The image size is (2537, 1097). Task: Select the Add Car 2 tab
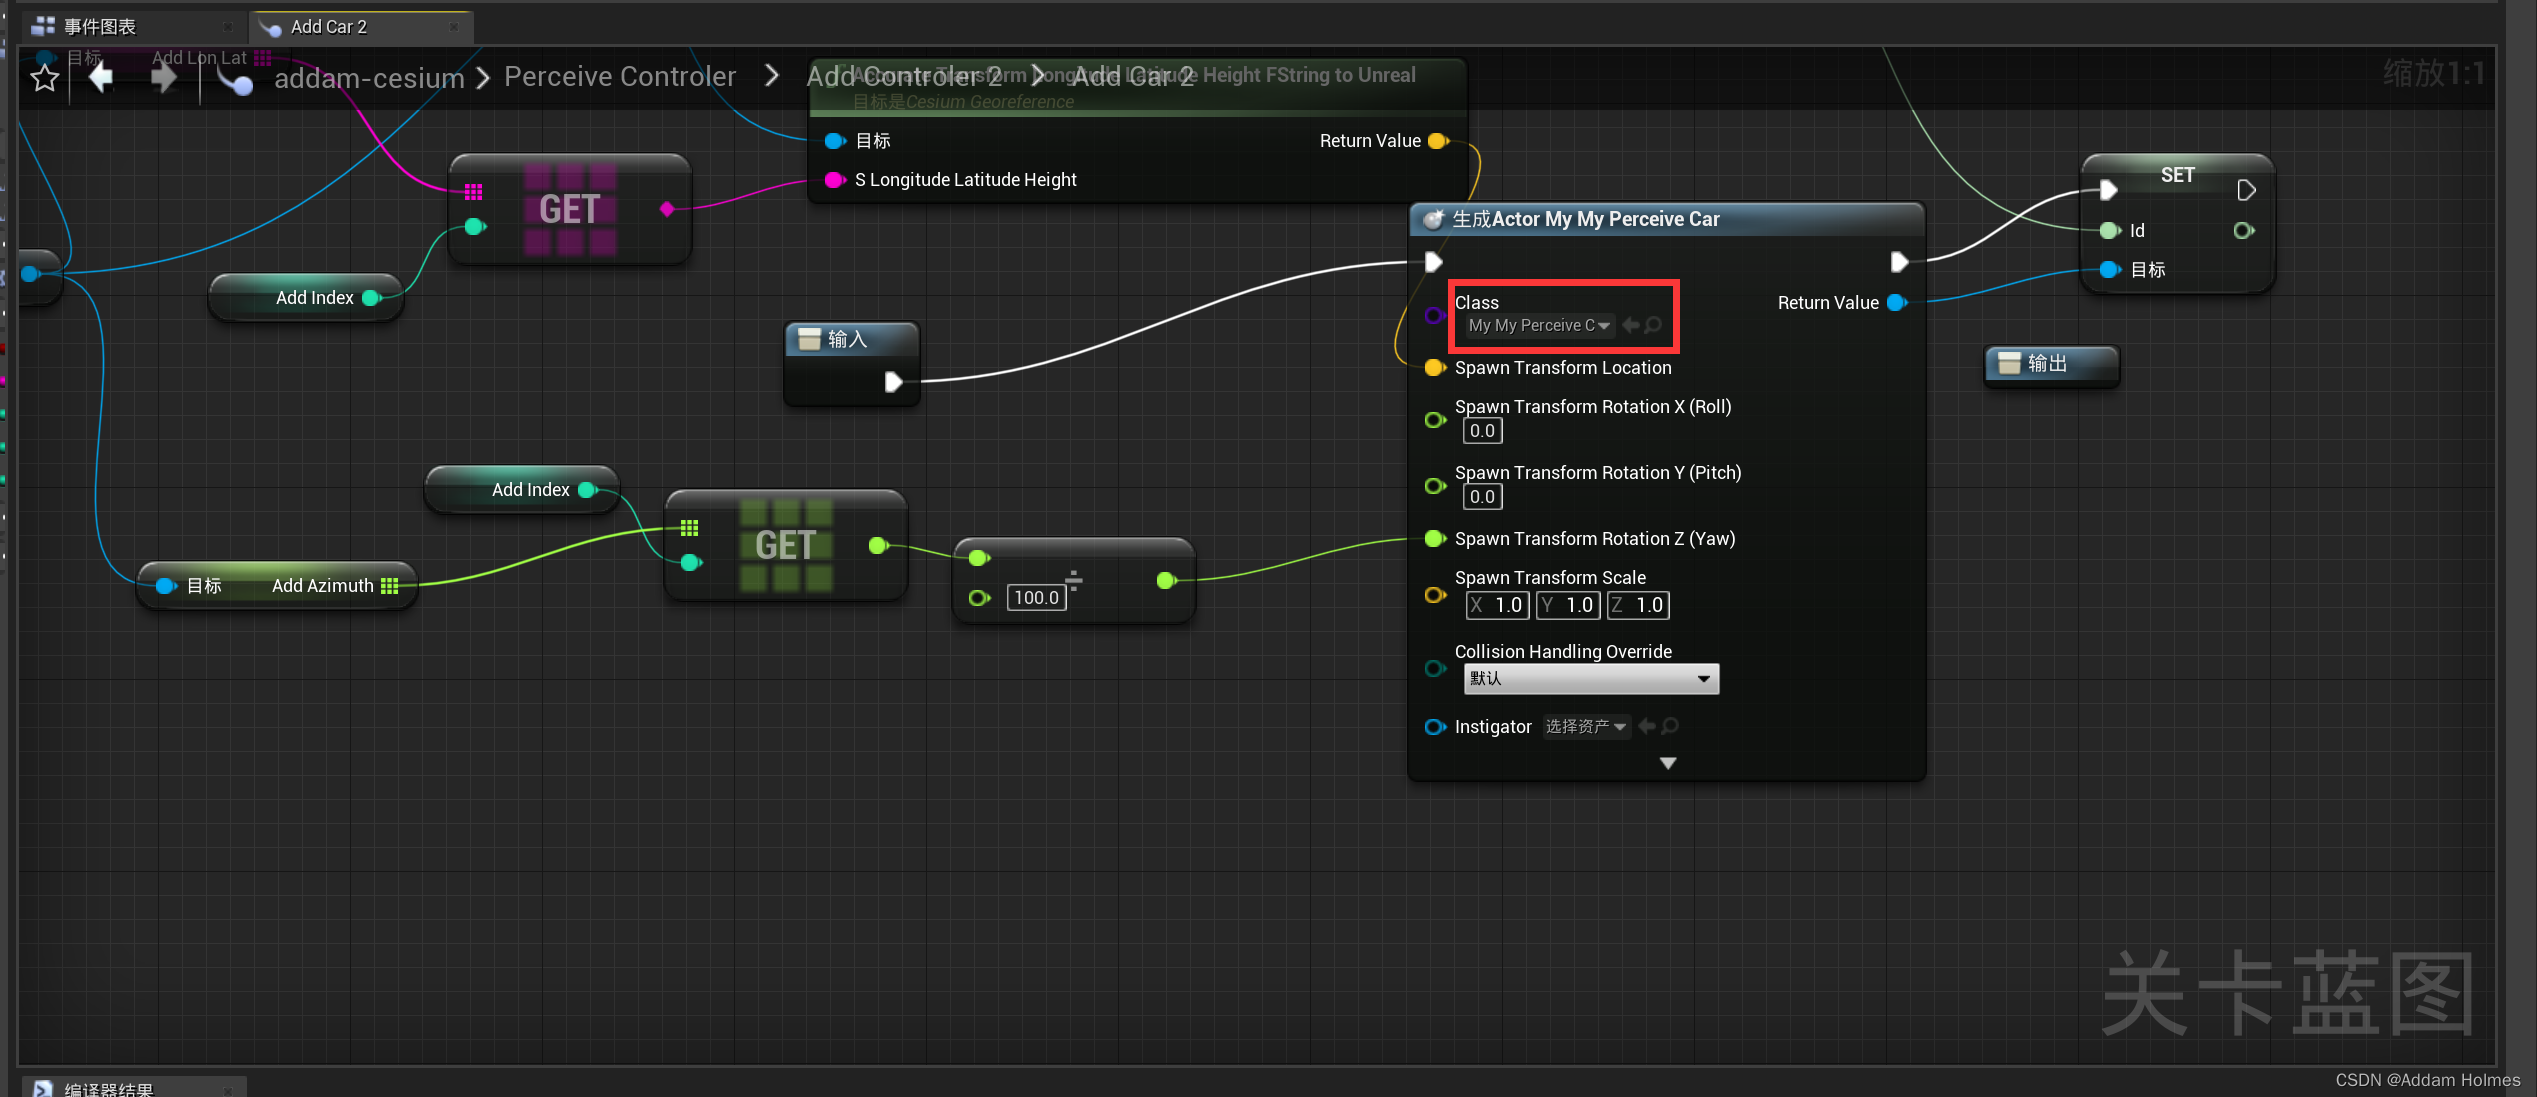pos(328,27)
